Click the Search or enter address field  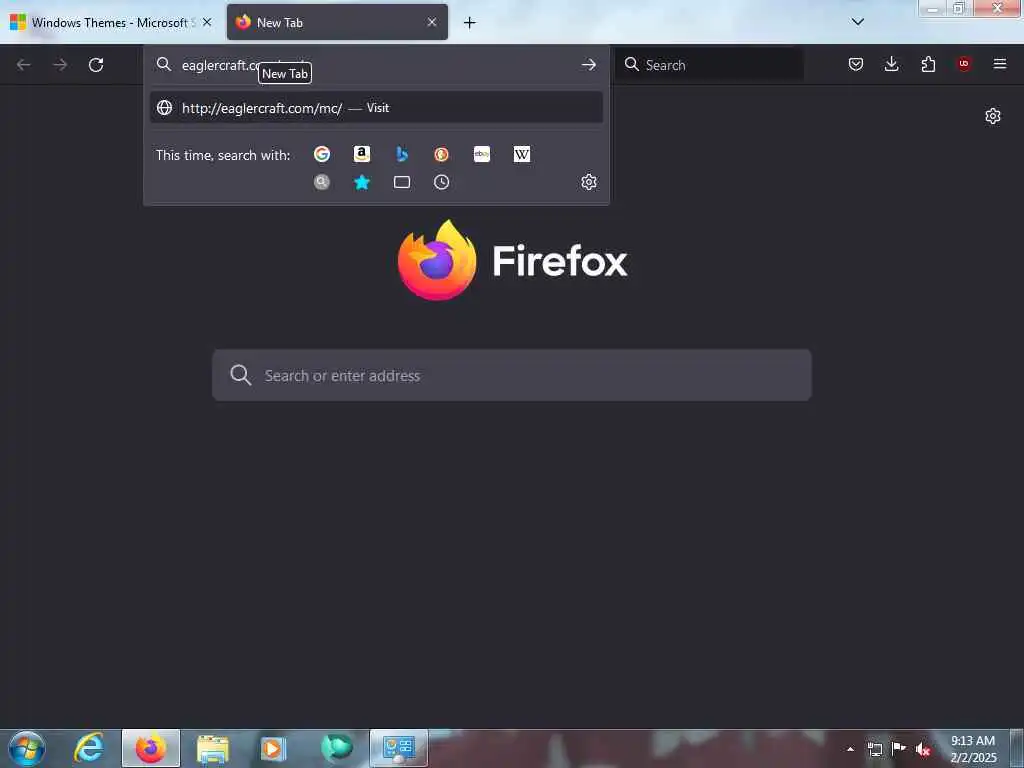512,376
